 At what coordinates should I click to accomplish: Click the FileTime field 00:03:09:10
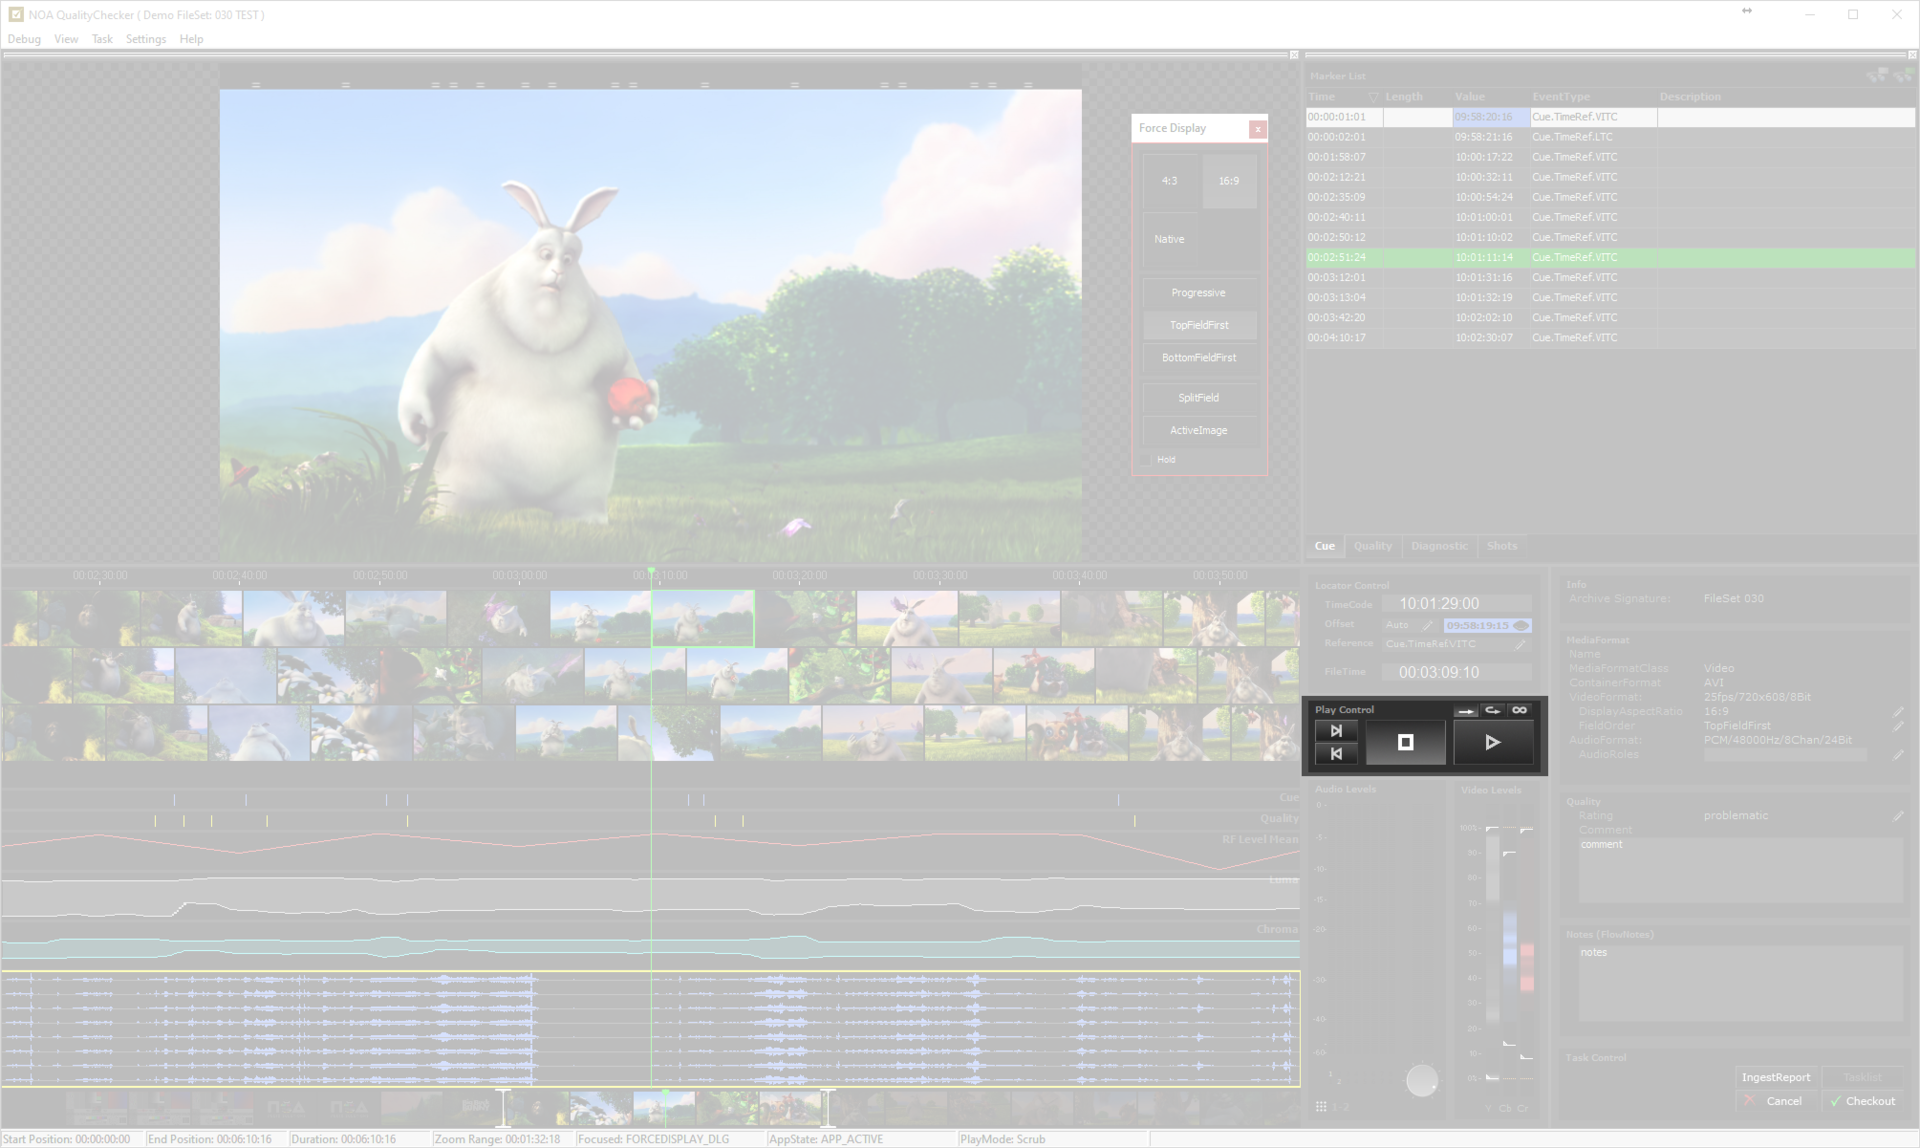point(1457,673)
